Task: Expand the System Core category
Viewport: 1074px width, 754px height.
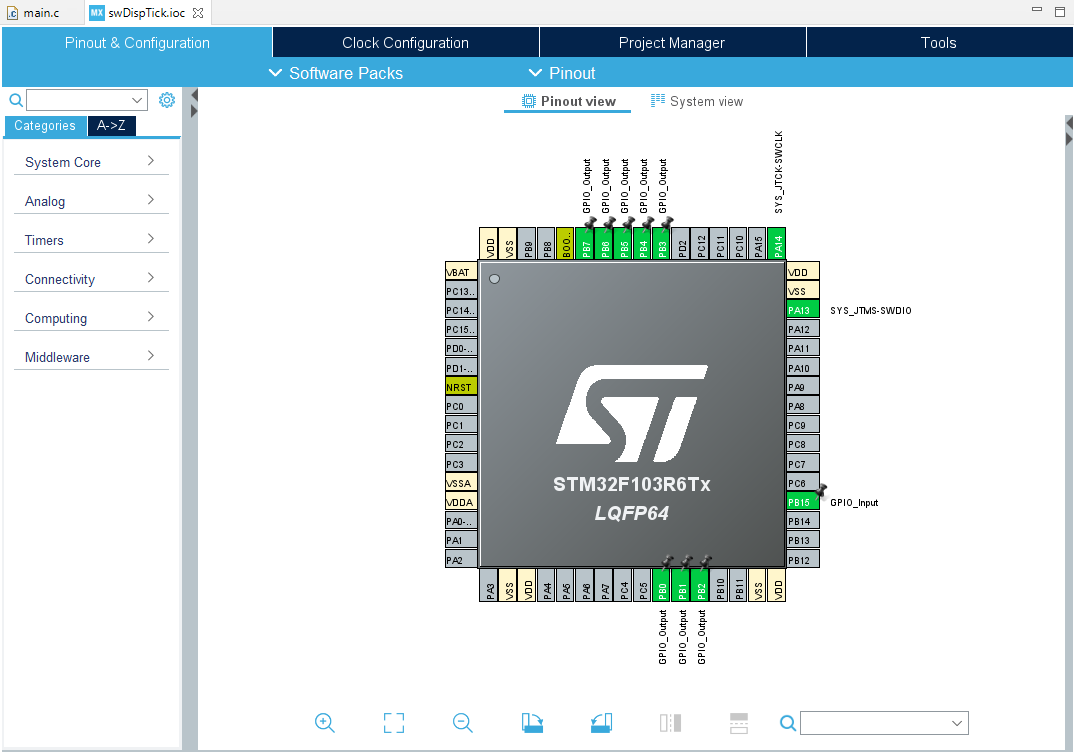Action: [91, 162]
